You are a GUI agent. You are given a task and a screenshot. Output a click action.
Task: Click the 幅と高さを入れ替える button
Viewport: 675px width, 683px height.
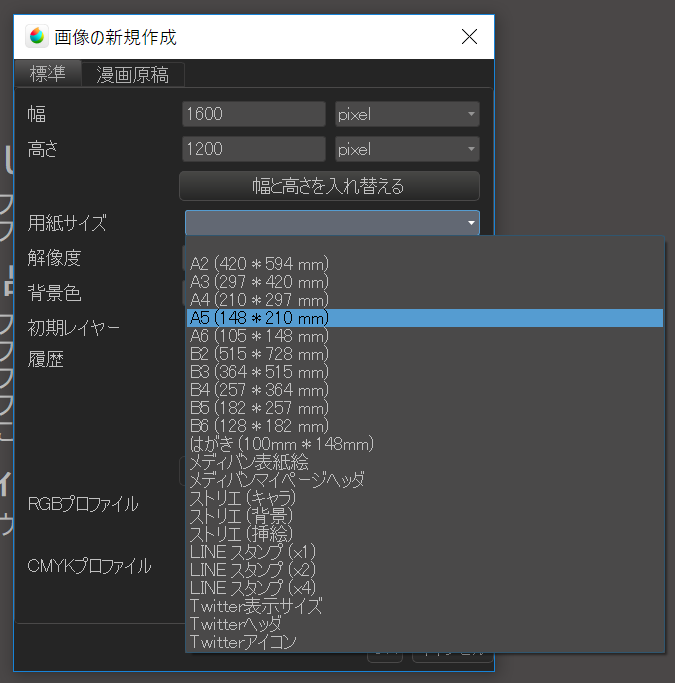pyautogui.click(x=329, y=186)
